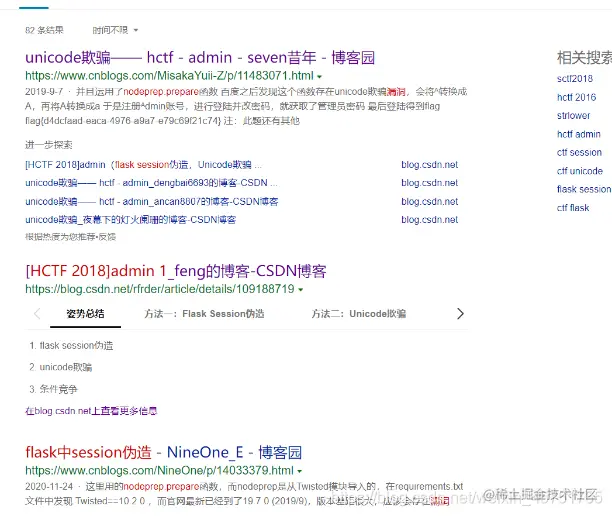Click the 反馈 feedback link

coord(108,237)
